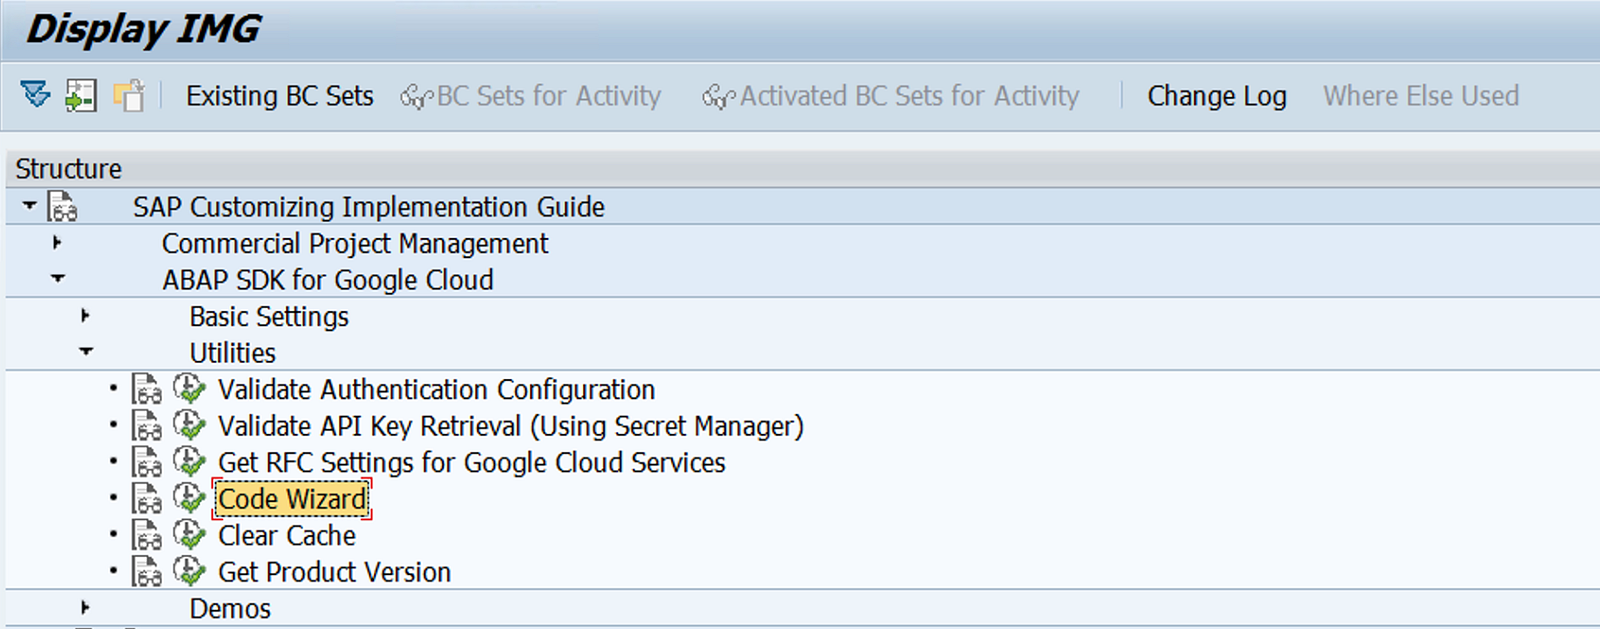Open documentation for Validate API Key Retrieval
1600x629 pixels.
coord(147,426)
